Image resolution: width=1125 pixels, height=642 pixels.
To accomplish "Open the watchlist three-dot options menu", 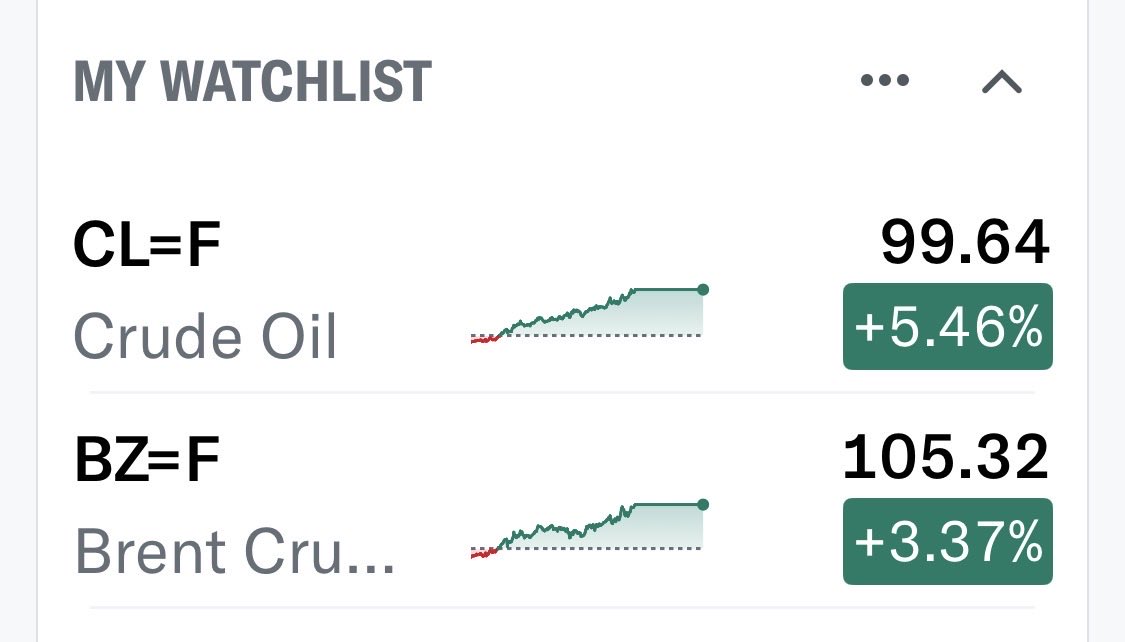I will (x=885, y=81).
